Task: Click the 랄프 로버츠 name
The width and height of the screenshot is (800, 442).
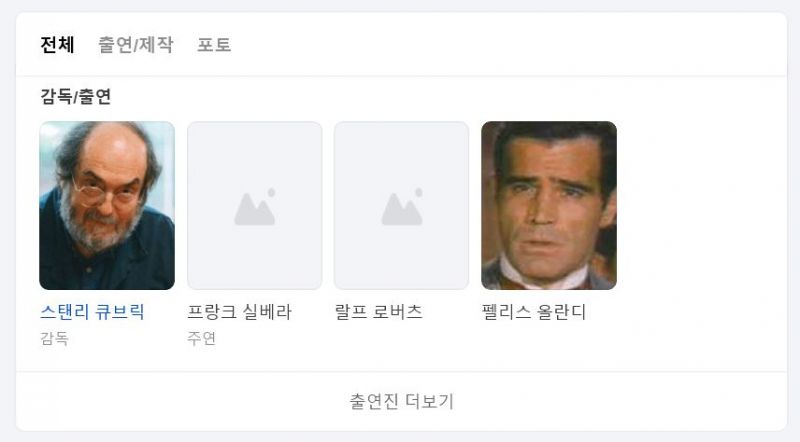Action: [x=378, y=312]
